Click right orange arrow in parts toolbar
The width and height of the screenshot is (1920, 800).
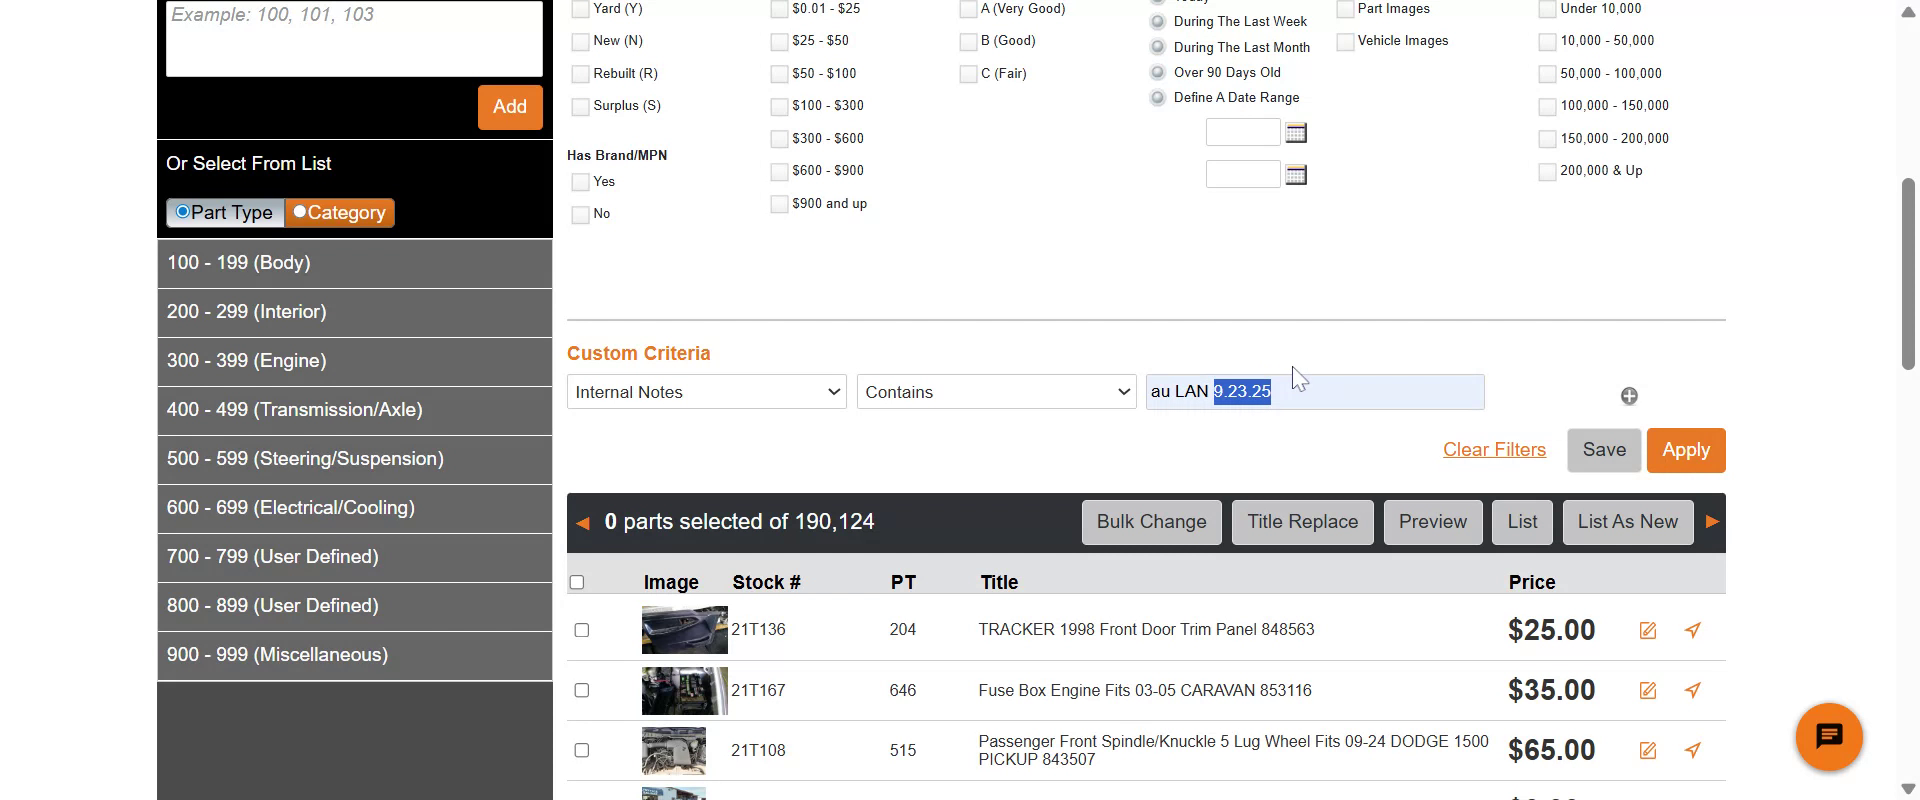(x=1712, y=522)
